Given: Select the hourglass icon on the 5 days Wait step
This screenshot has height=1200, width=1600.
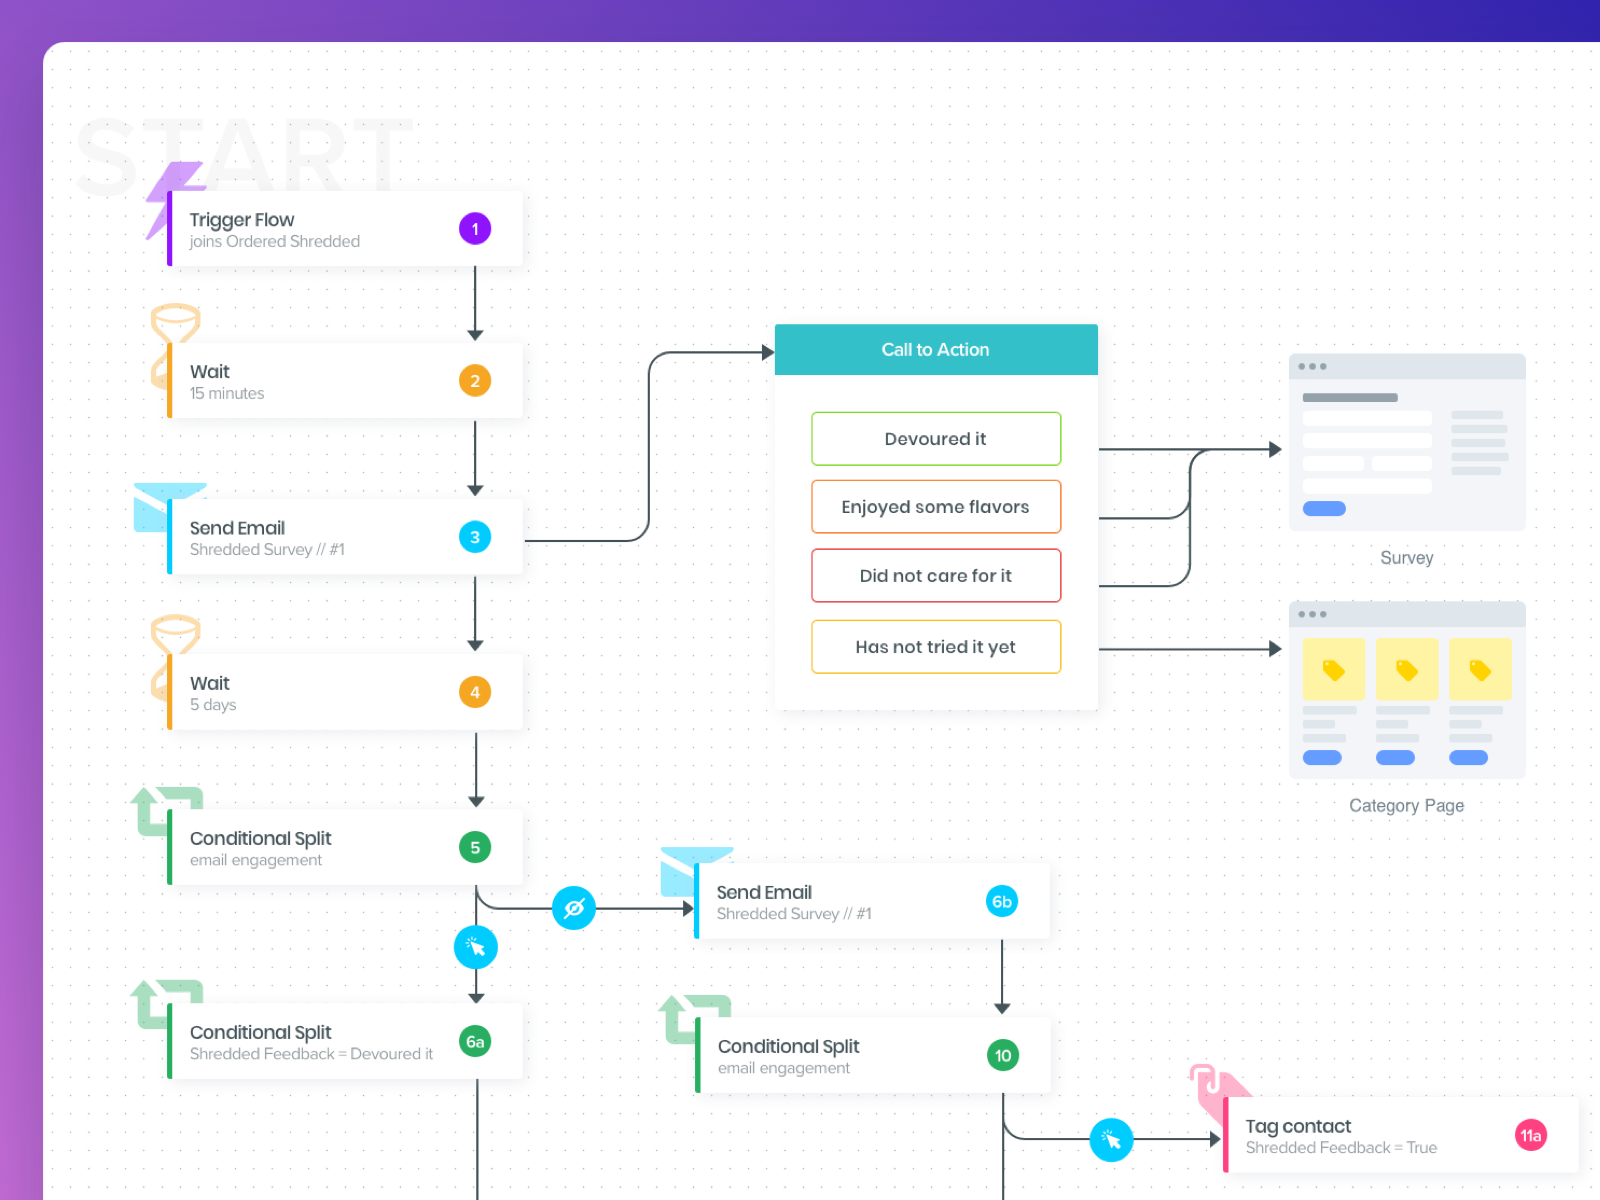Looking at the screenshot, I should pos(173,658).
